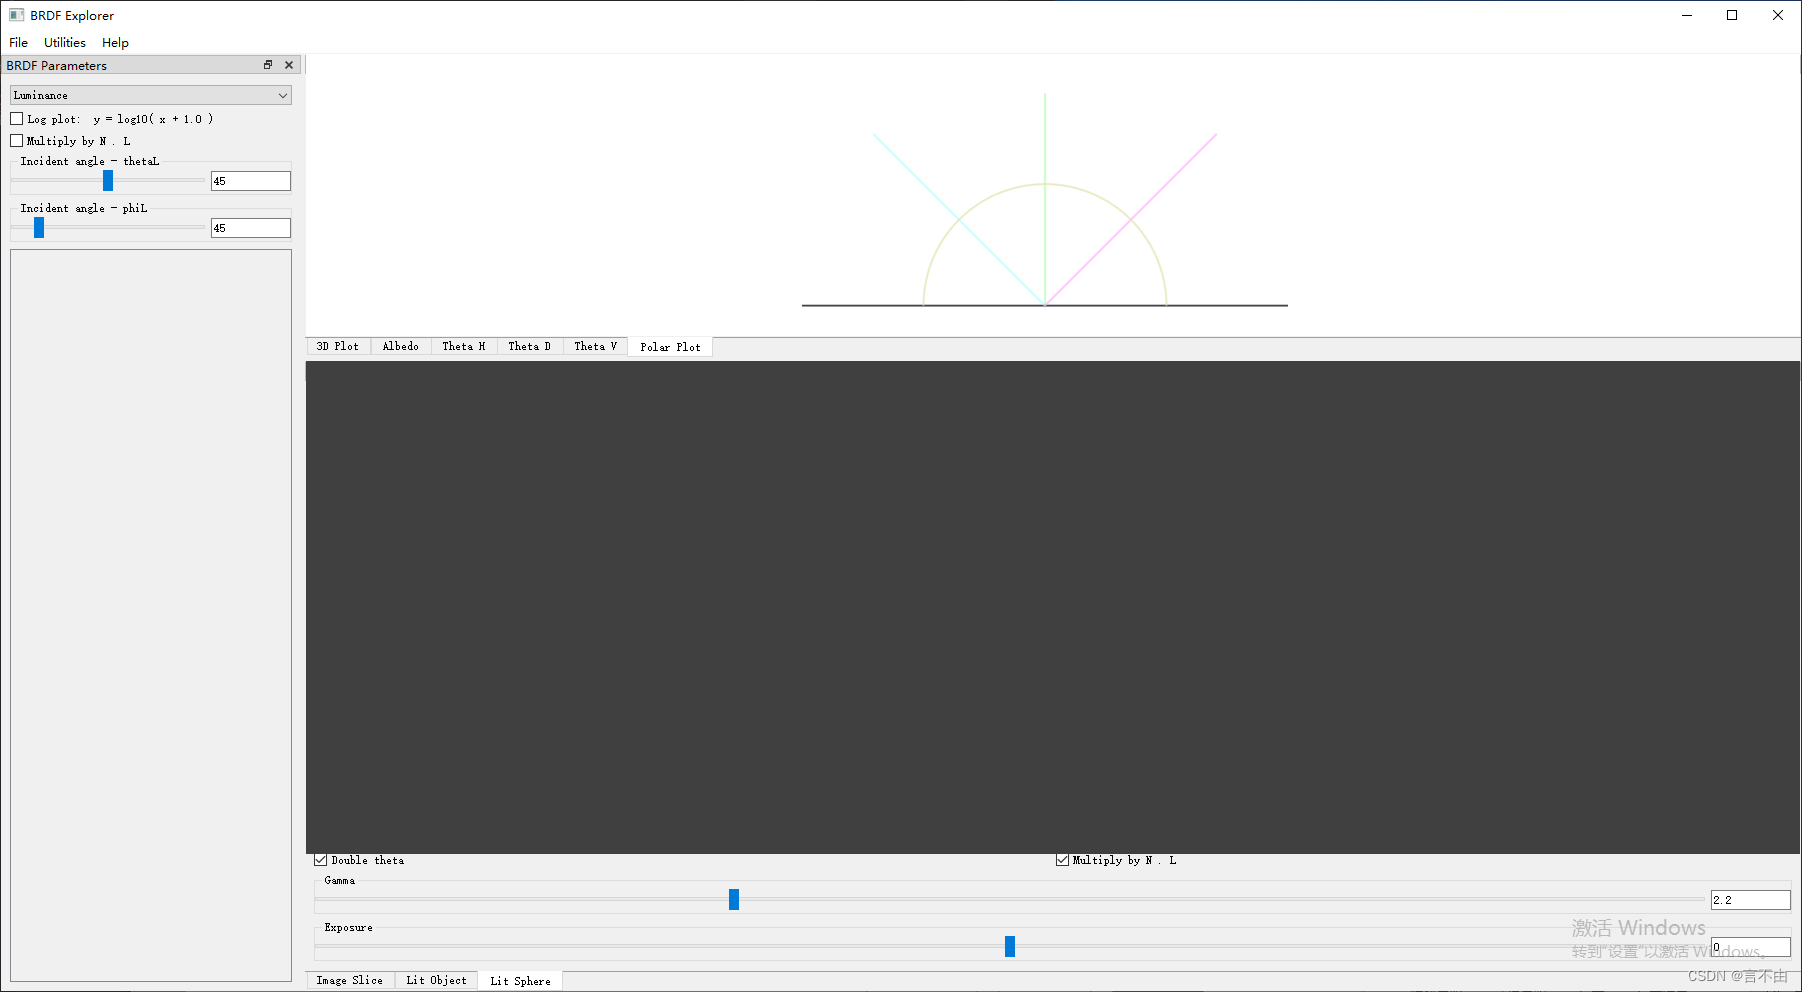
Task: Enable the Log plot option
Action: [x=16, y=118]
